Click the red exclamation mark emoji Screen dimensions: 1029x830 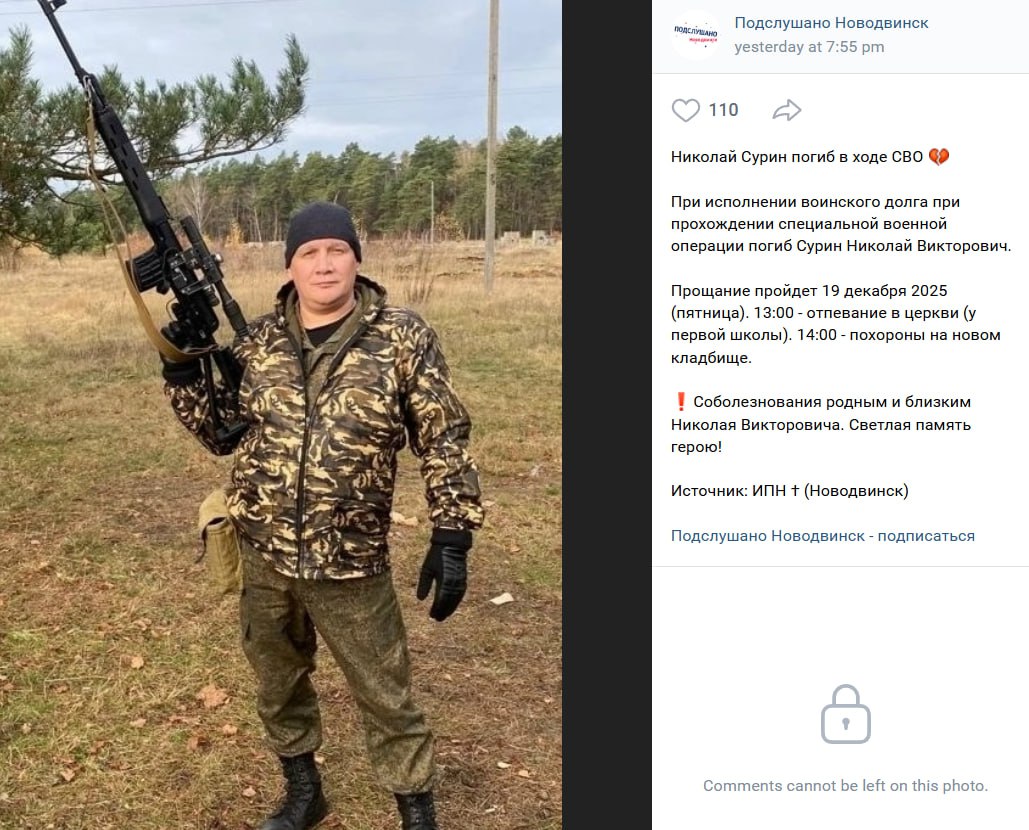point(681,402)
